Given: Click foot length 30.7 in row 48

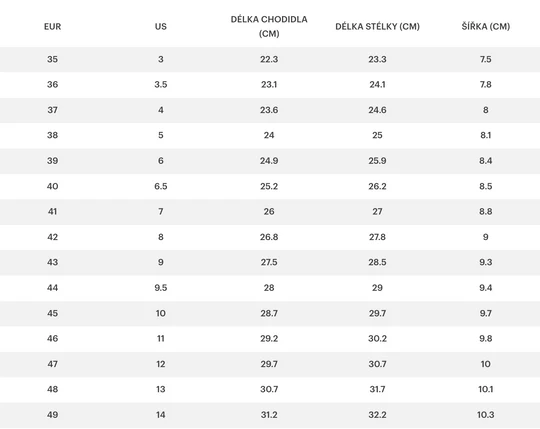Looking at the screenshot, I should pyautogui.click(x=269, y=389).
